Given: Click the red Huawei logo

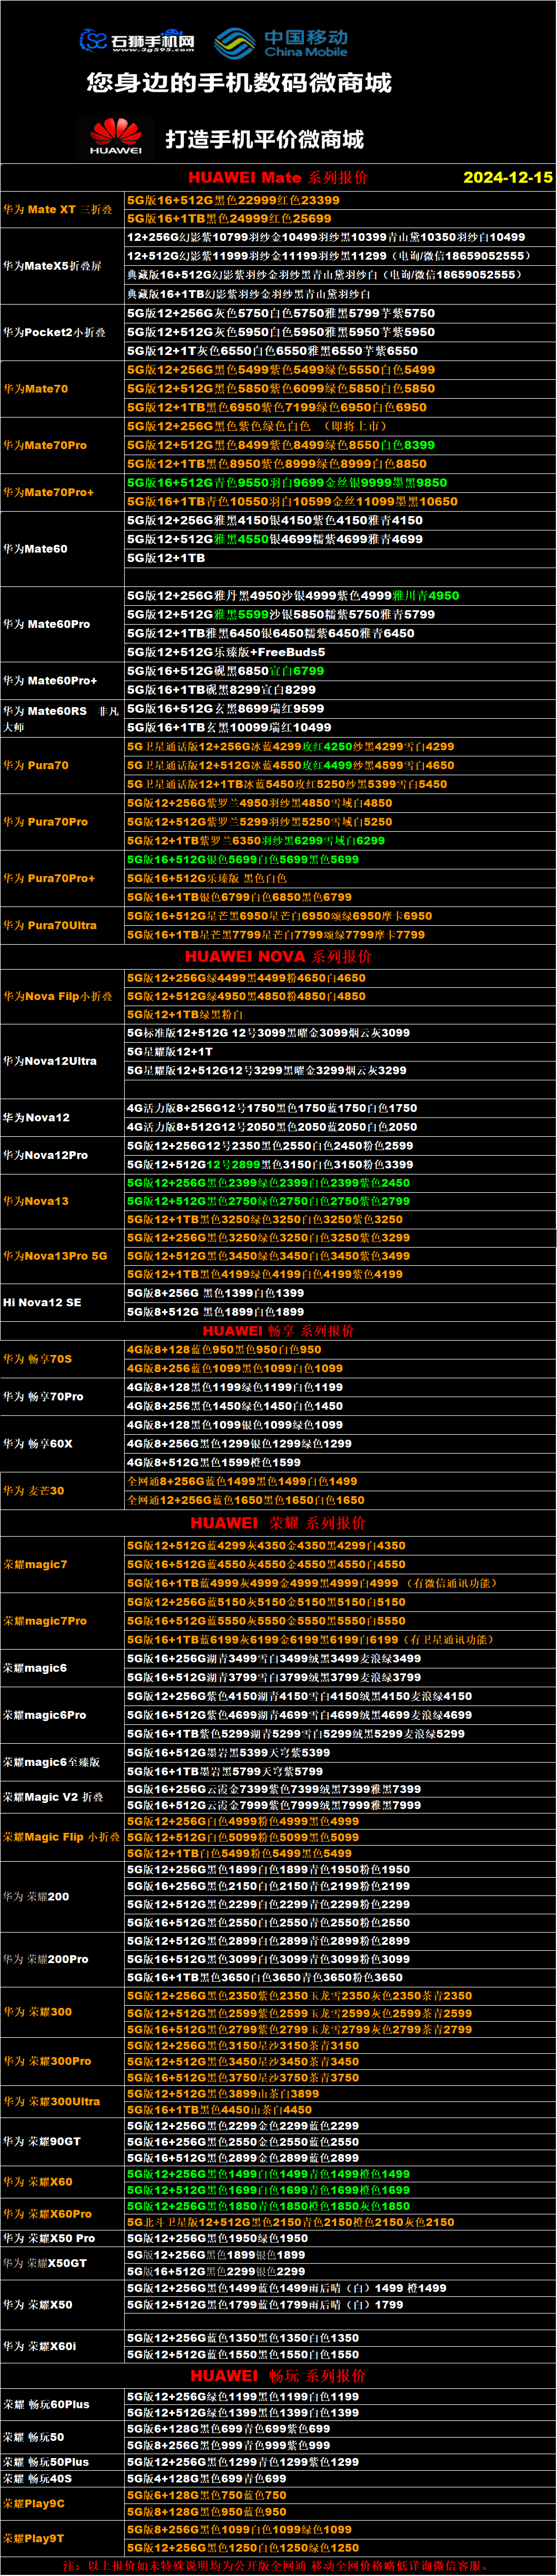Looking at the screenshot, I should point(116,136).
